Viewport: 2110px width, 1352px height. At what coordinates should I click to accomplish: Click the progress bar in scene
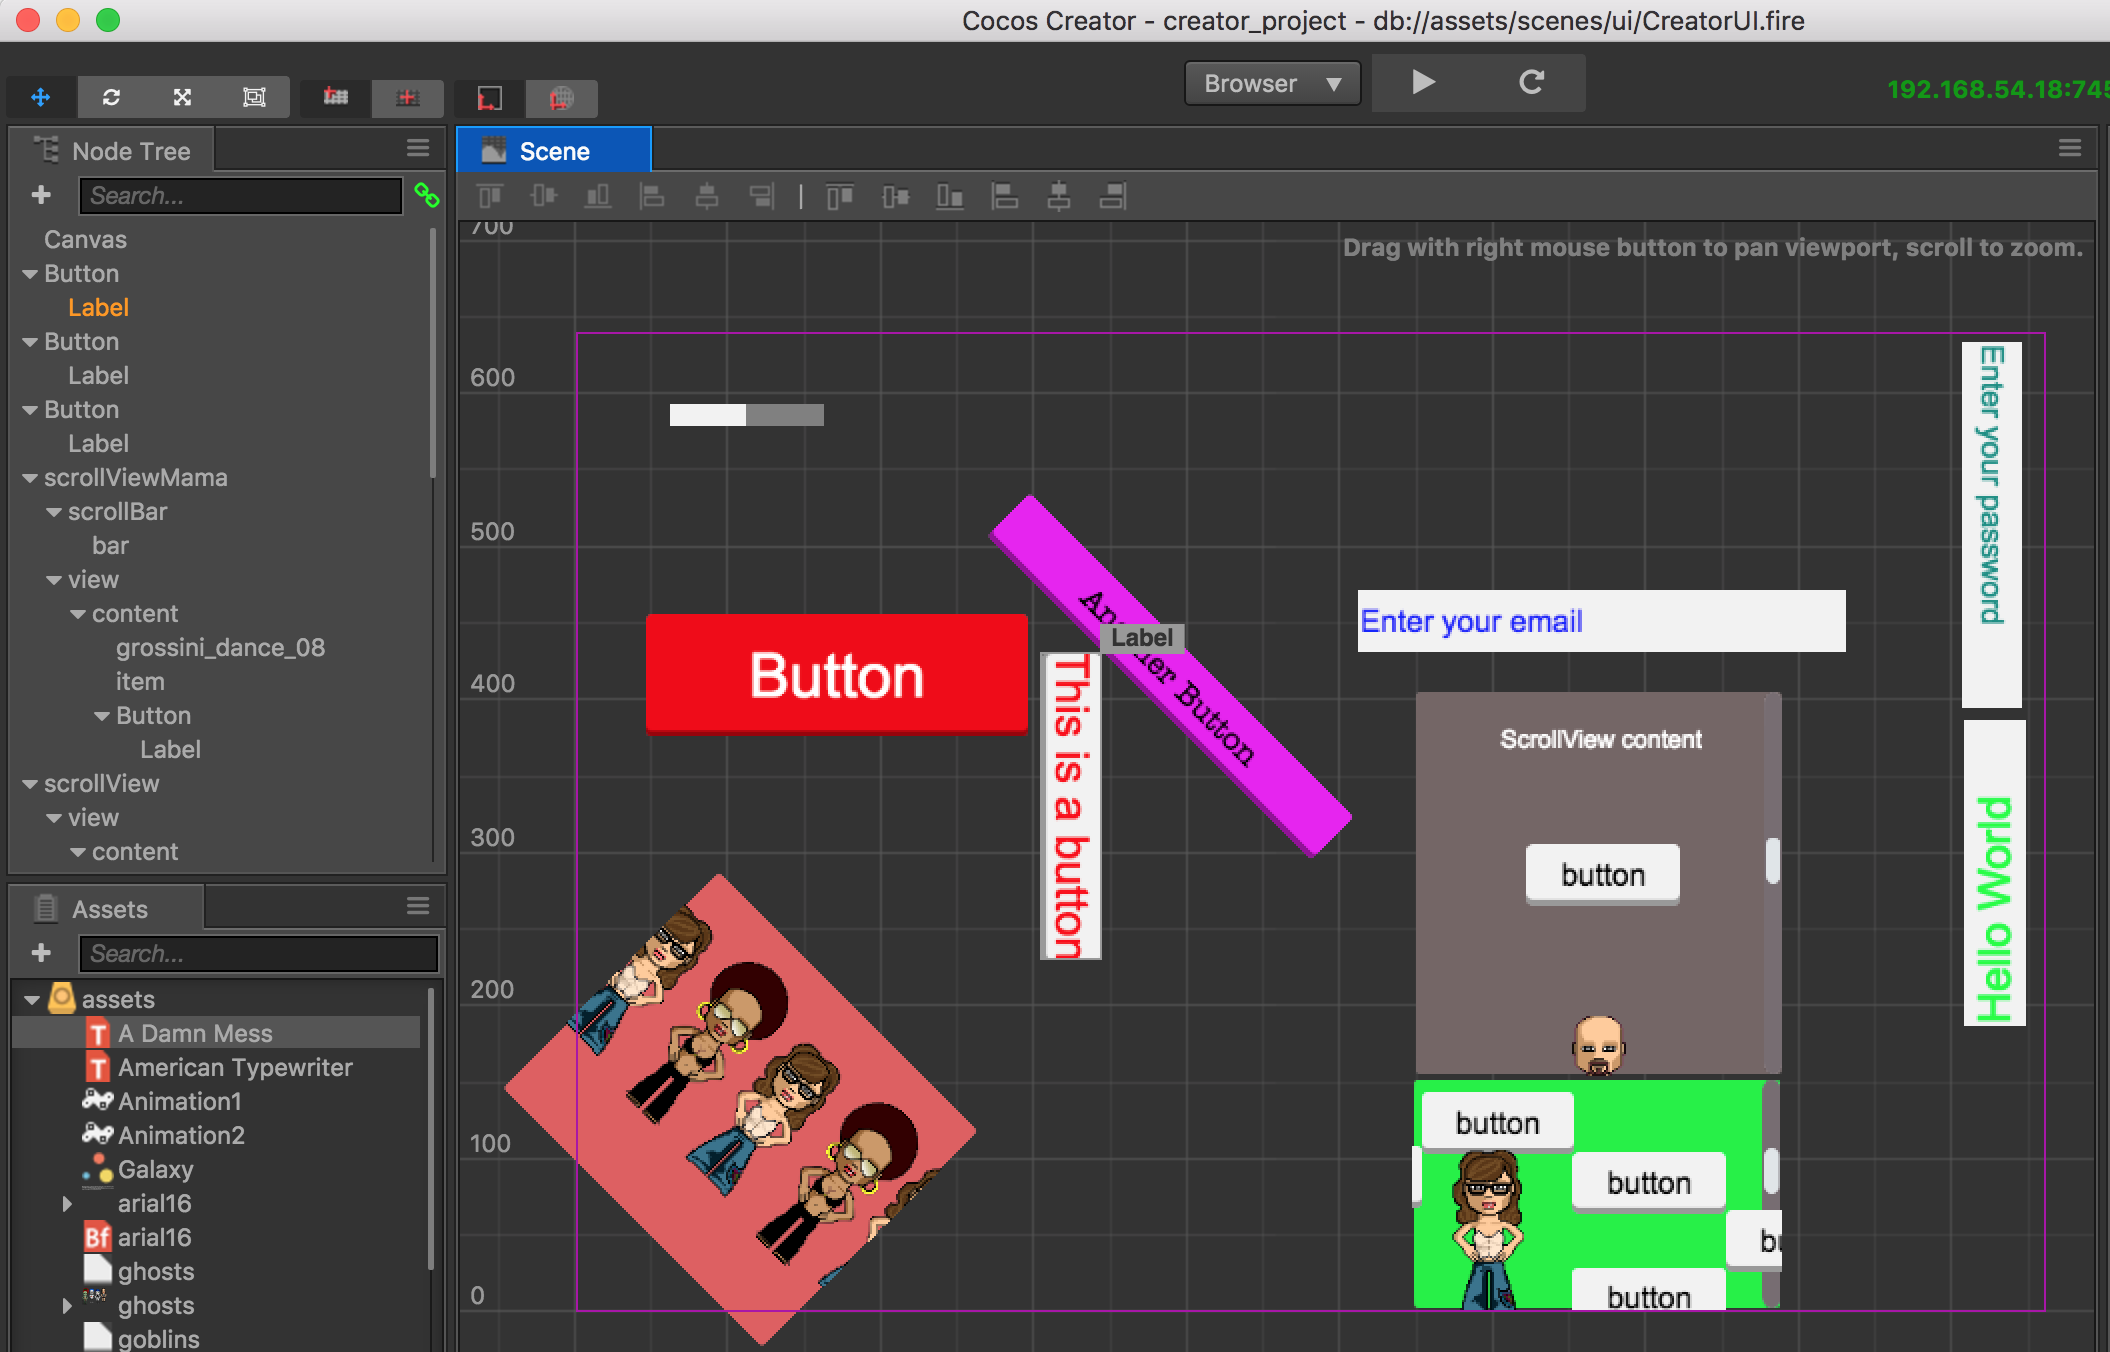746,415
